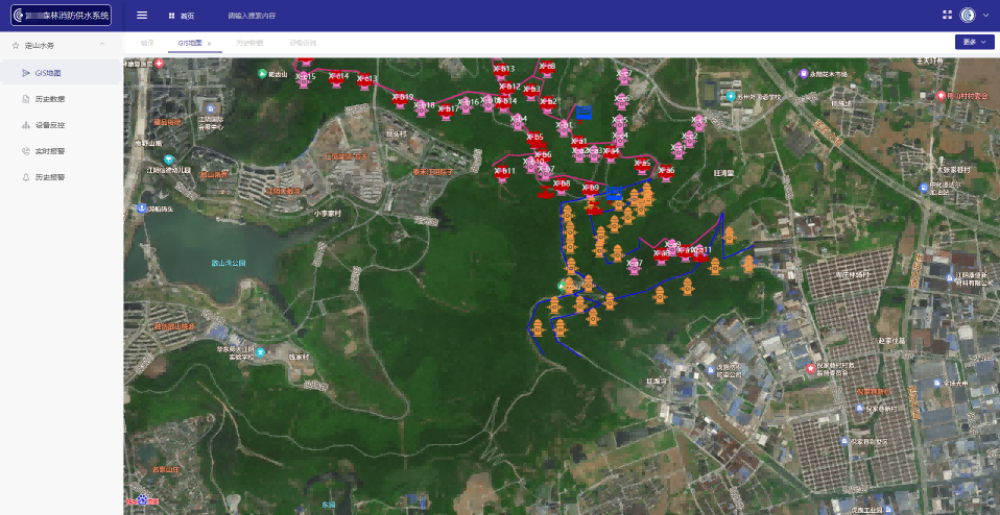Go to 实时报警 in the sidebar
1000x515 pixels.
50,151
